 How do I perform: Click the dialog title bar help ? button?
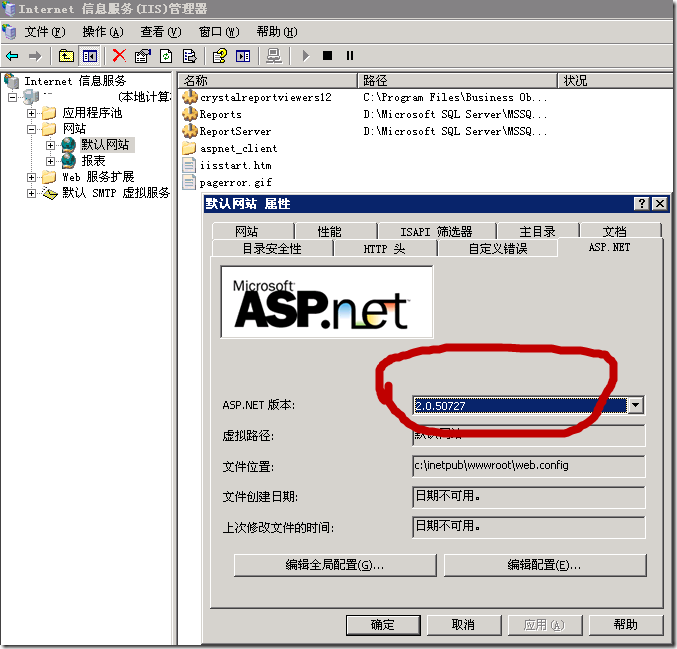point(642,203)
